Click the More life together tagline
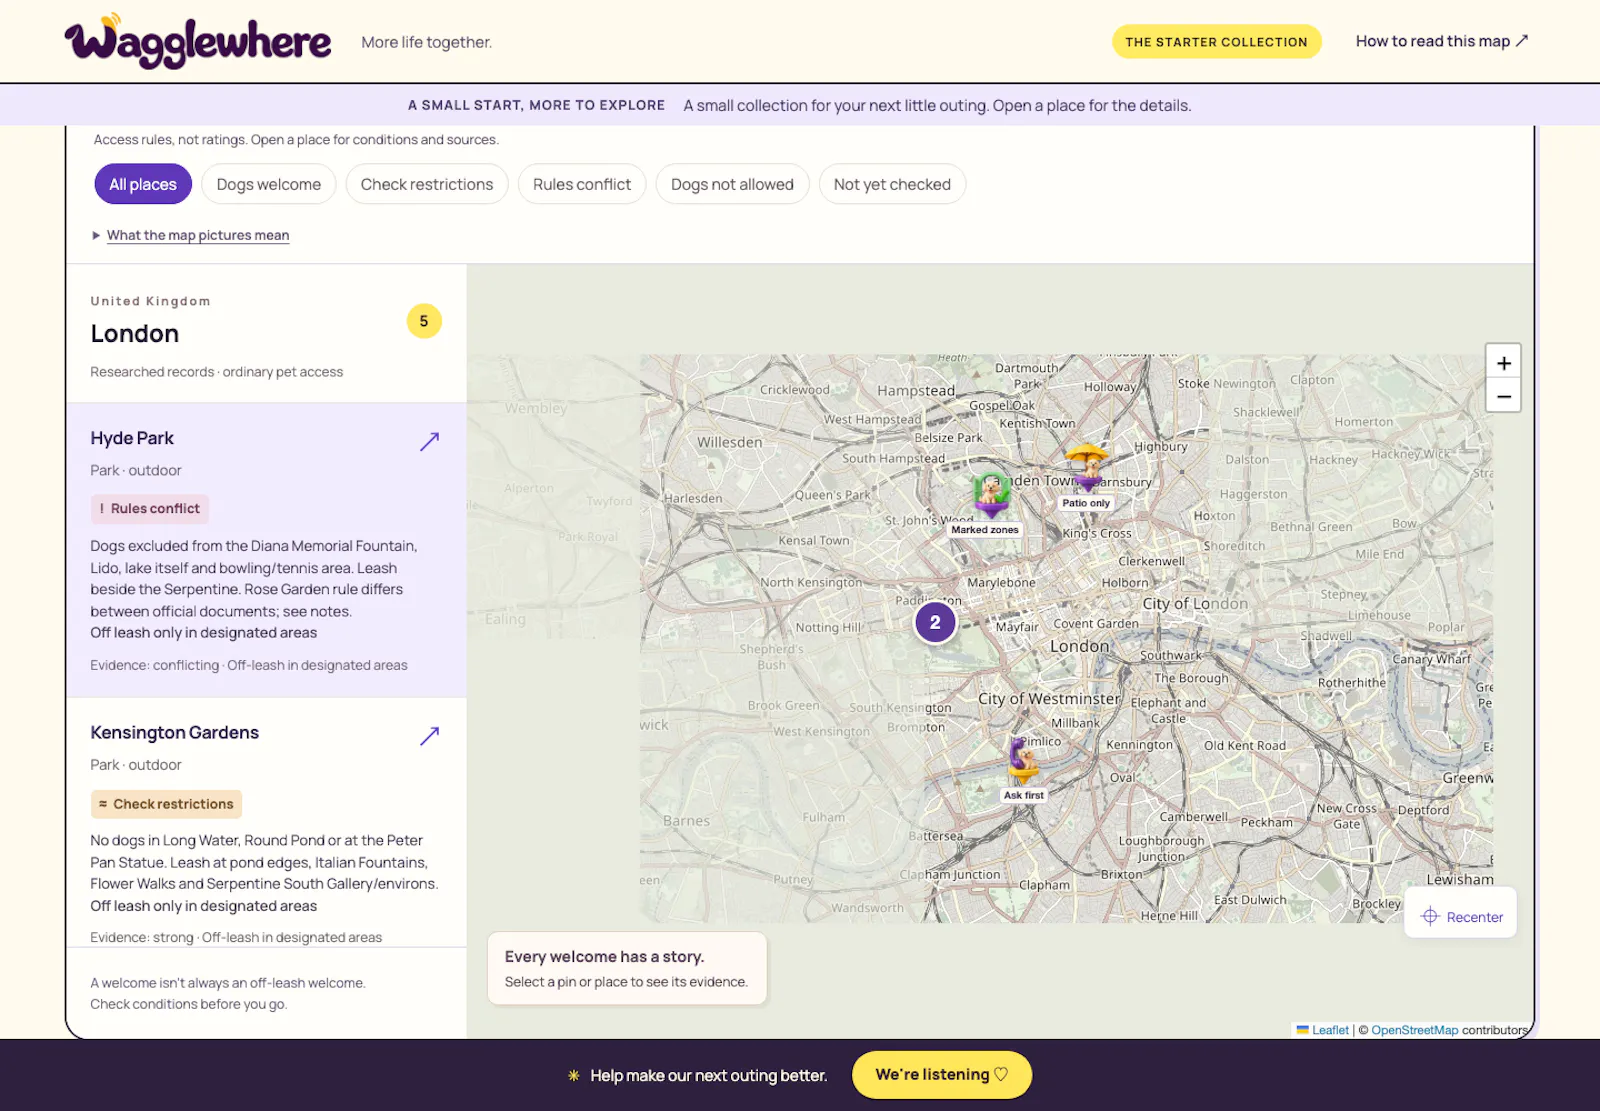This screenshot has height=1111, width=1600. click(427, 42)
